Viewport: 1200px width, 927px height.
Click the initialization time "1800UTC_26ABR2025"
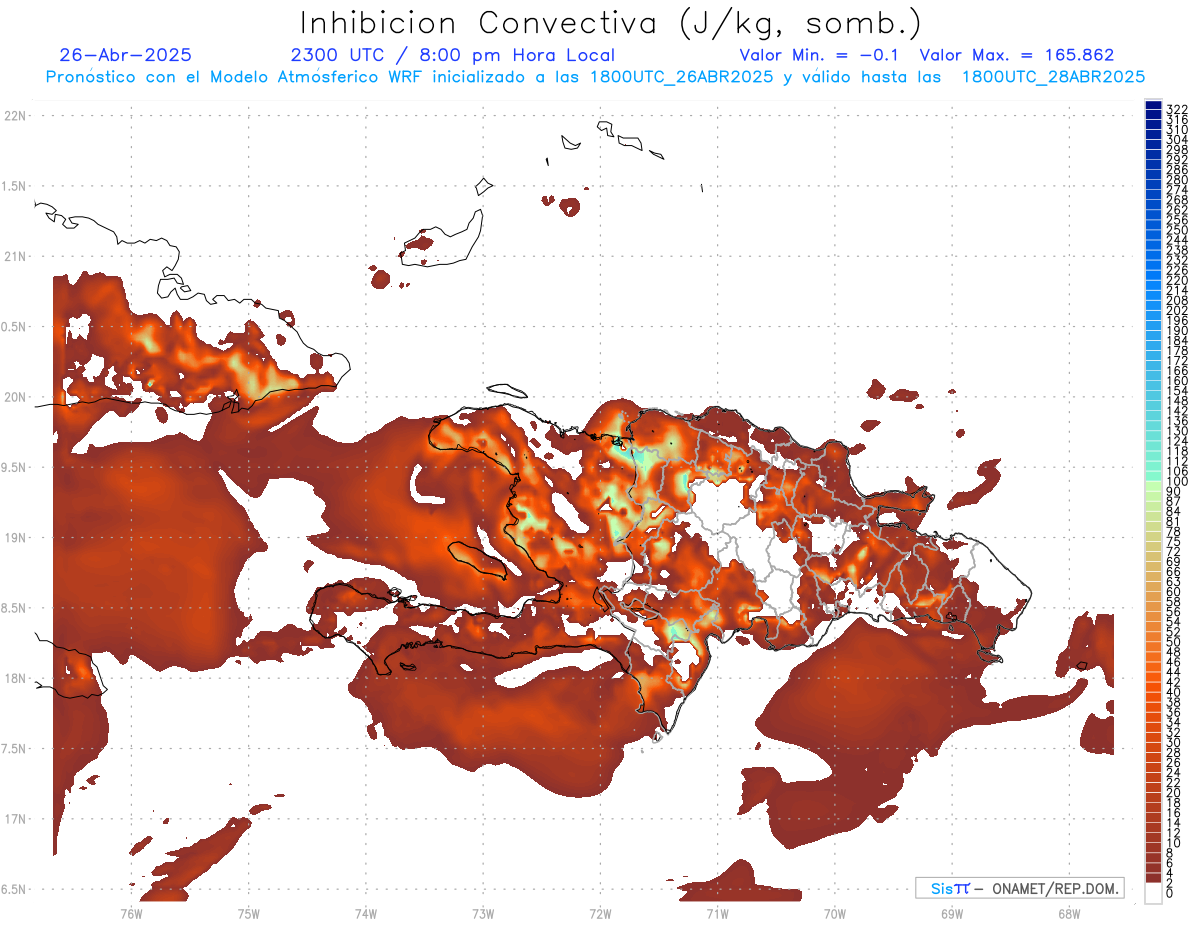click(x=684, y=76)
